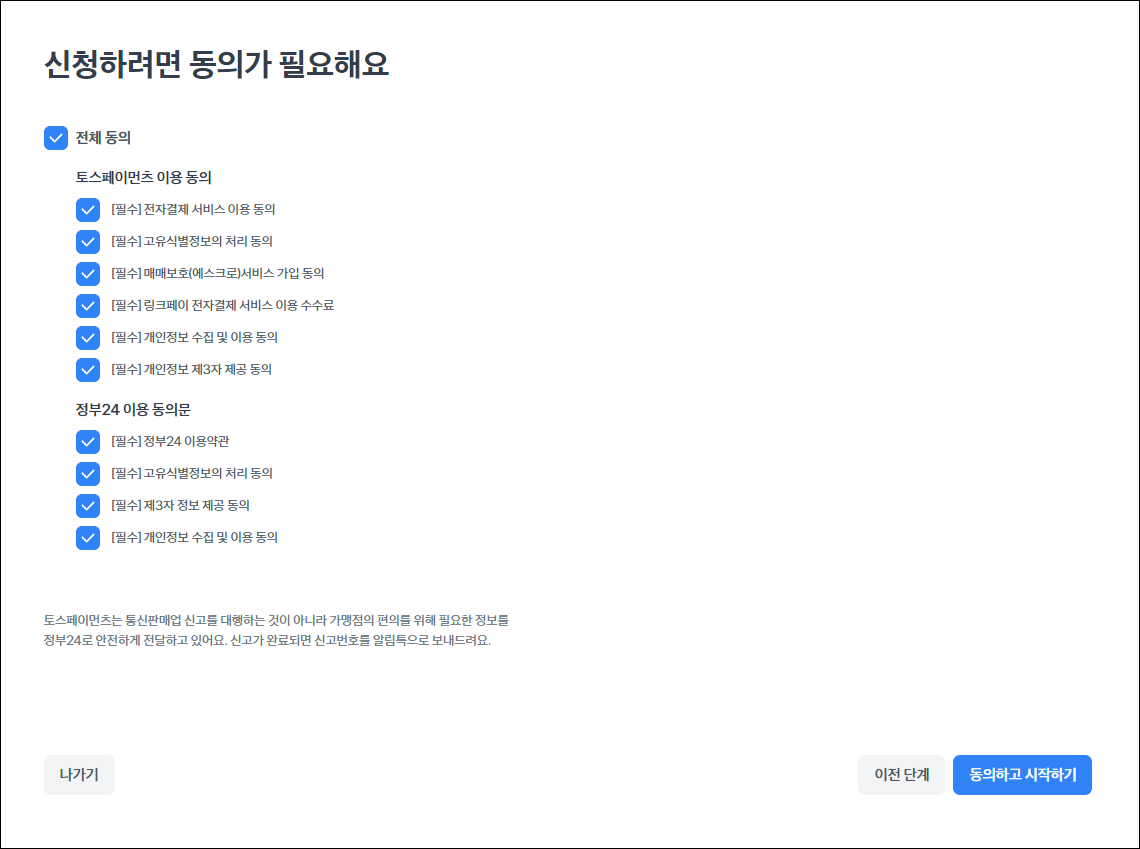Click the 나가기 button
The image size is (1140, 849).
79,775
